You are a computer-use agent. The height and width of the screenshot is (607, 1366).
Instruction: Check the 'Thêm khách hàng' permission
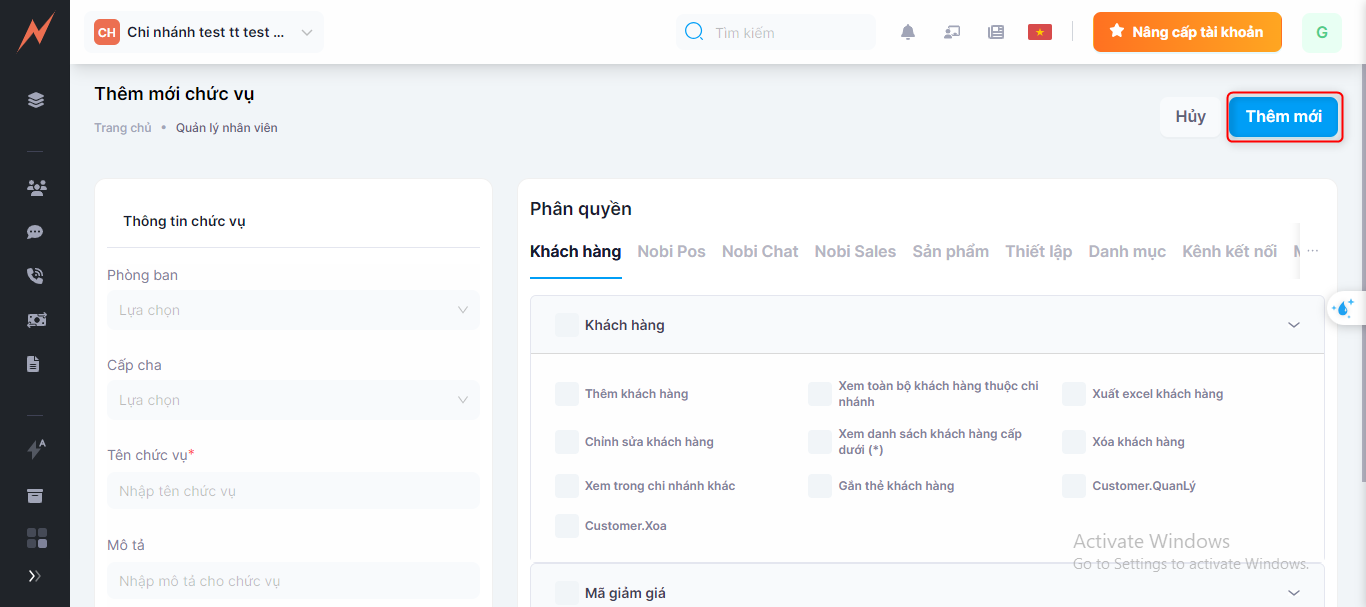[x=567, y=394]
